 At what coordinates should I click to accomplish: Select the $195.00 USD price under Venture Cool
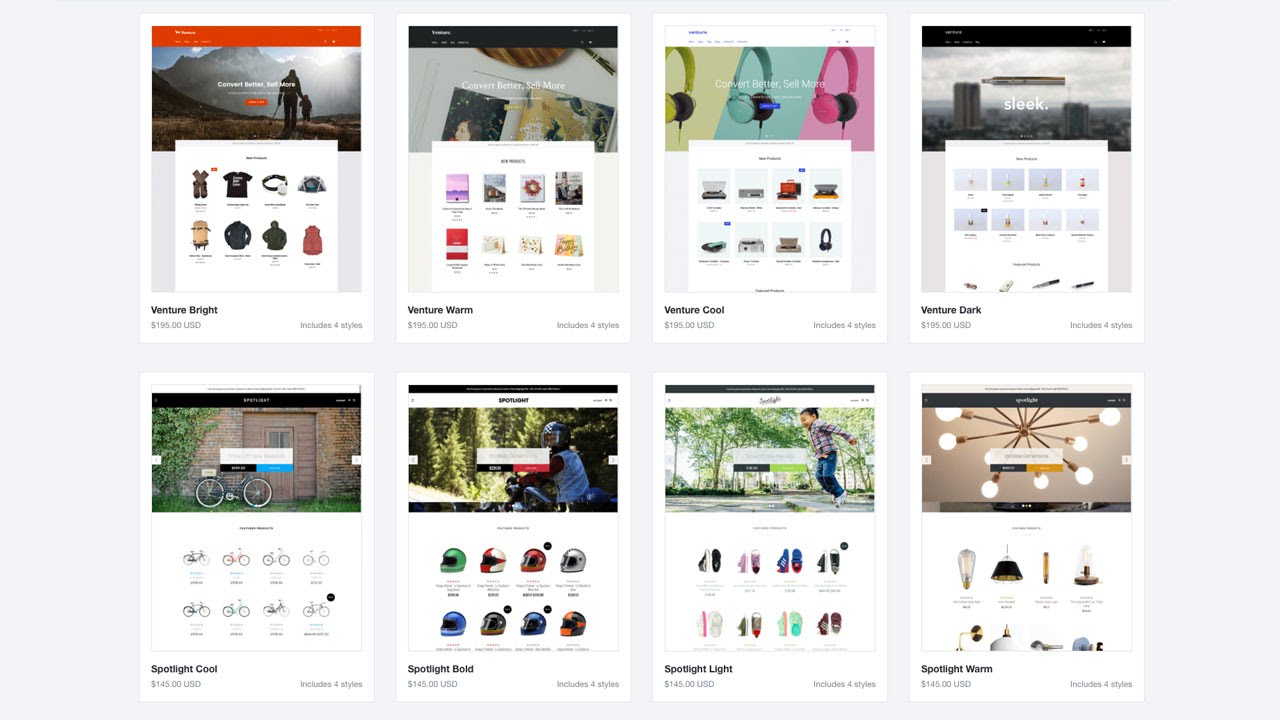(x=689, y=325)
